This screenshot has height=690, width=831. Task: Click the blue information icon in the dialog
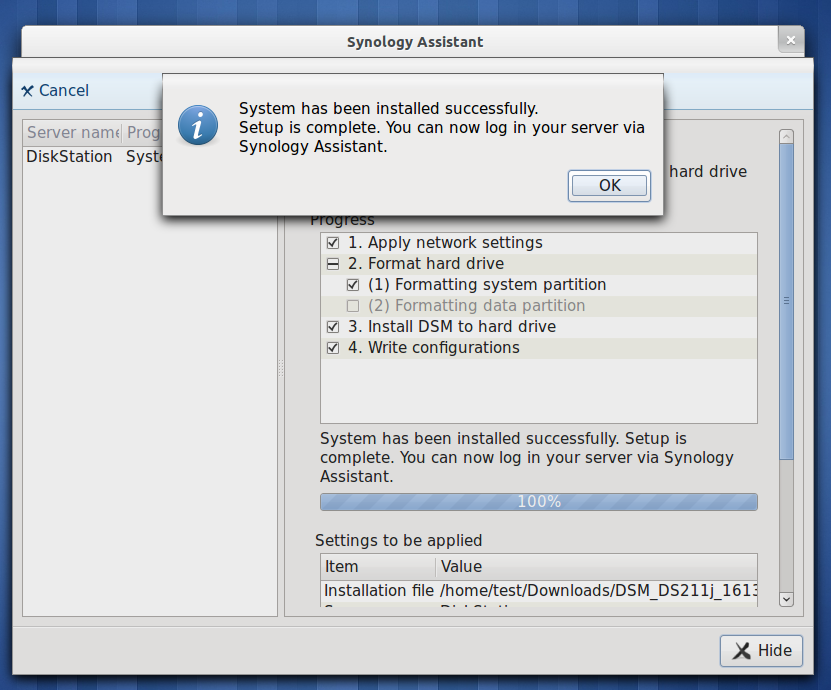coord(198,125)
